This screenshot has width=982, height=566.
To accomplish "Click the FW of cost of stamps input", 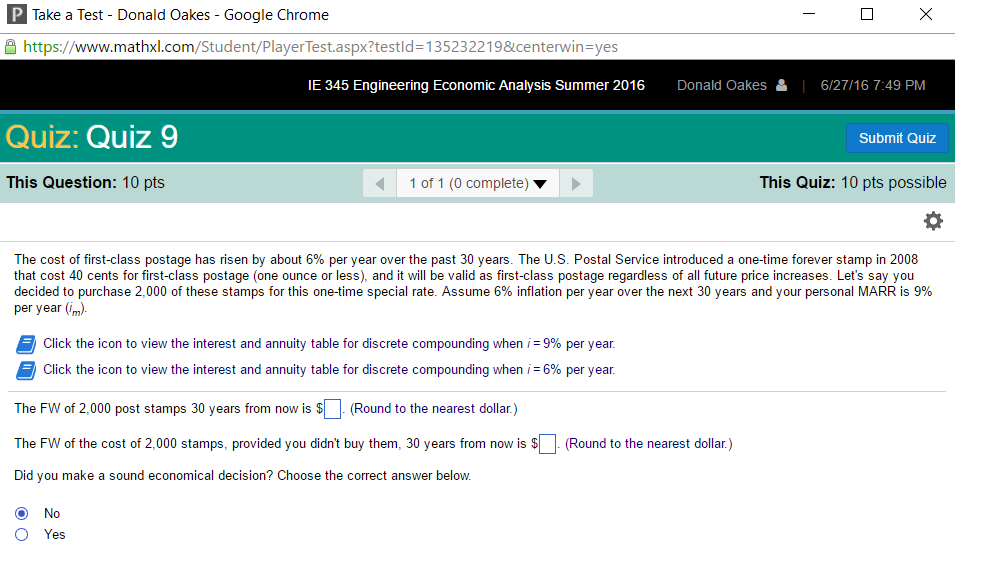I will [548, 444].
